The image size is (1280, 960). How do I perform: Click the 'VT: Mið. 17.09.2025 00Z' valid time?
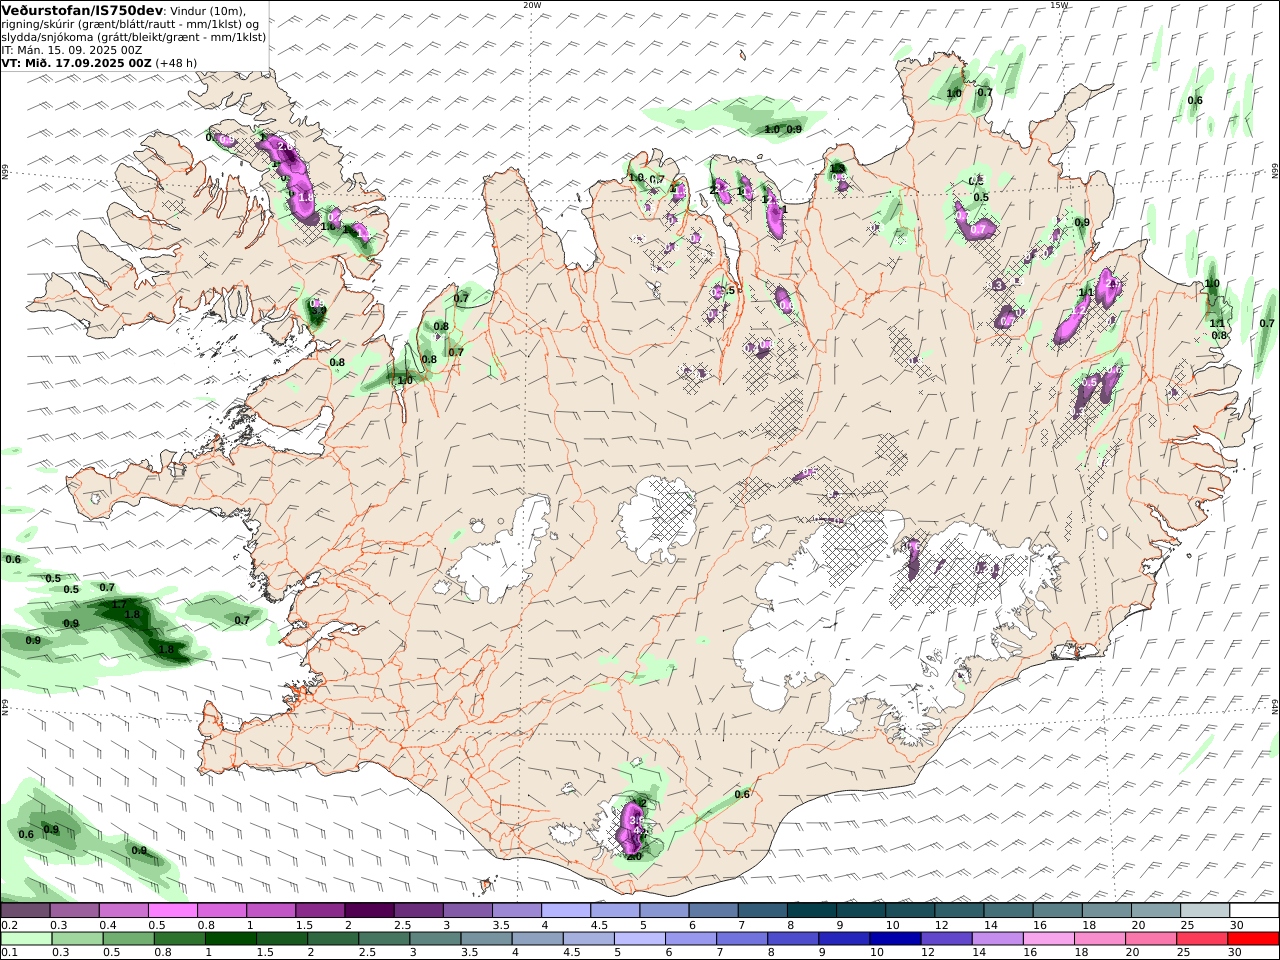tap(77, 62)
